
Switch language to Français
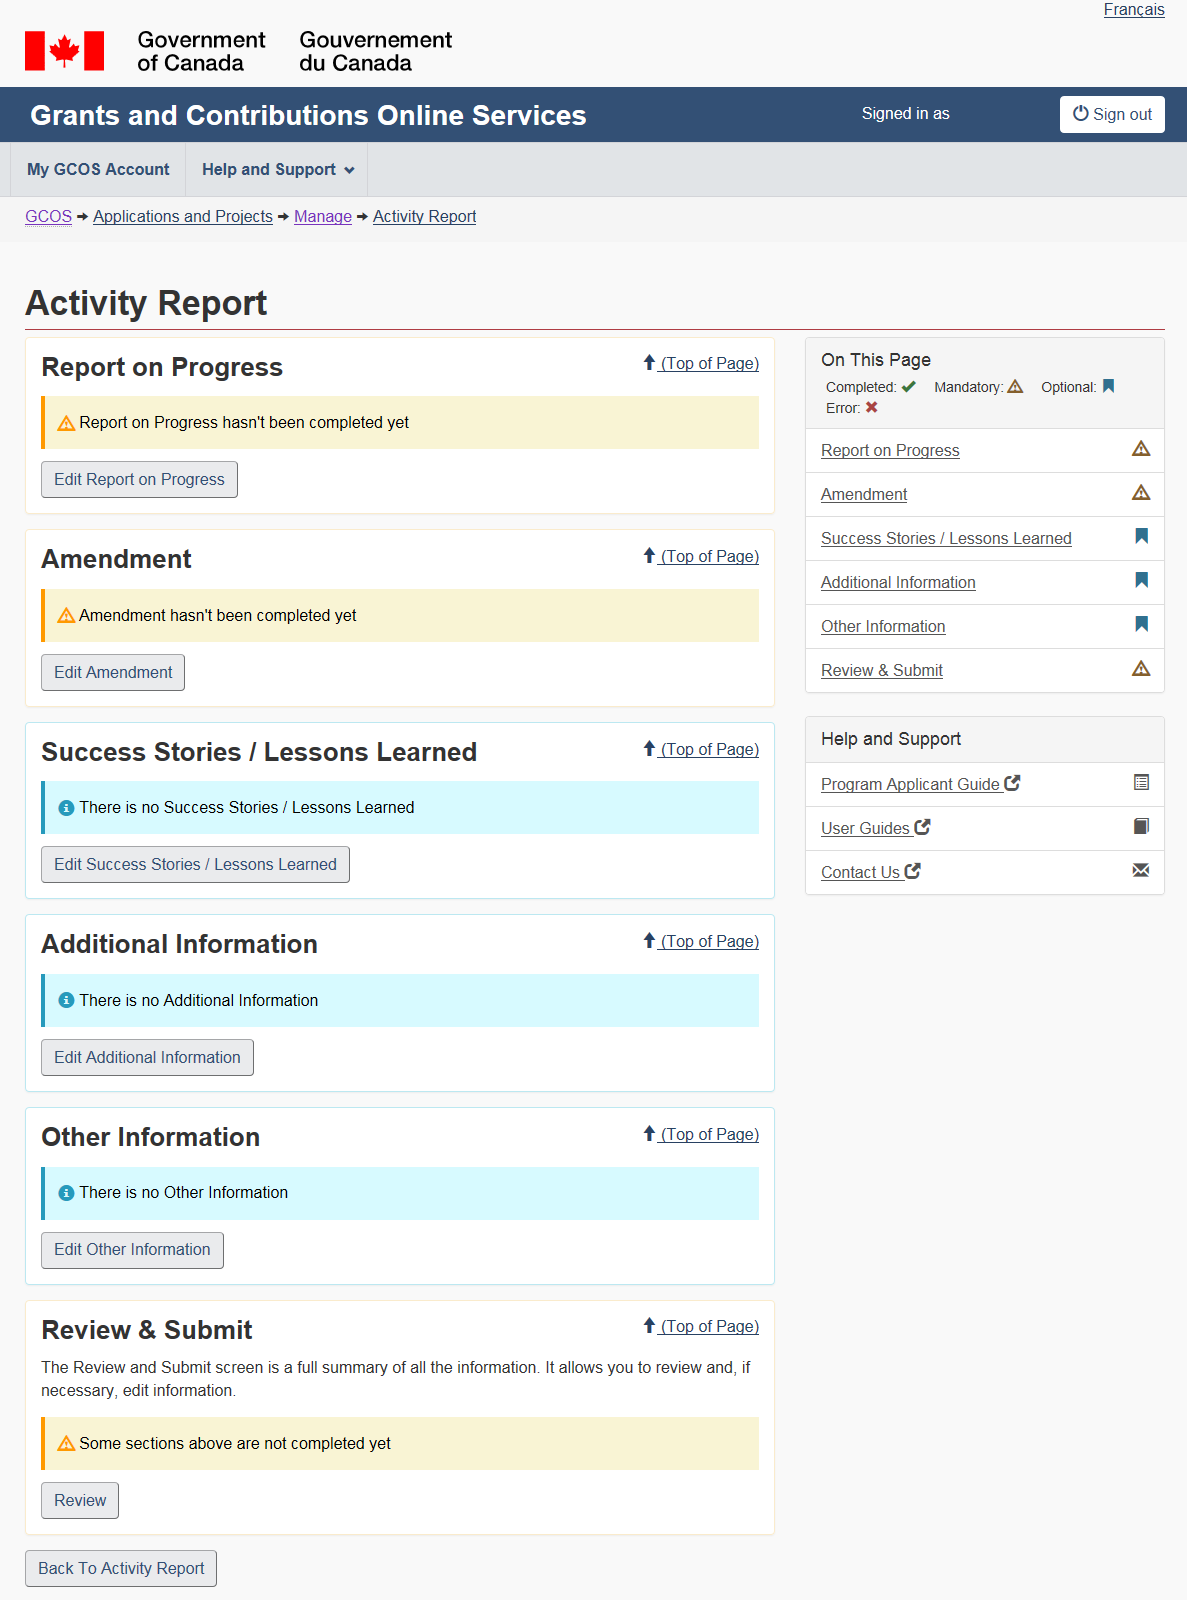[x=1133, y=10]
